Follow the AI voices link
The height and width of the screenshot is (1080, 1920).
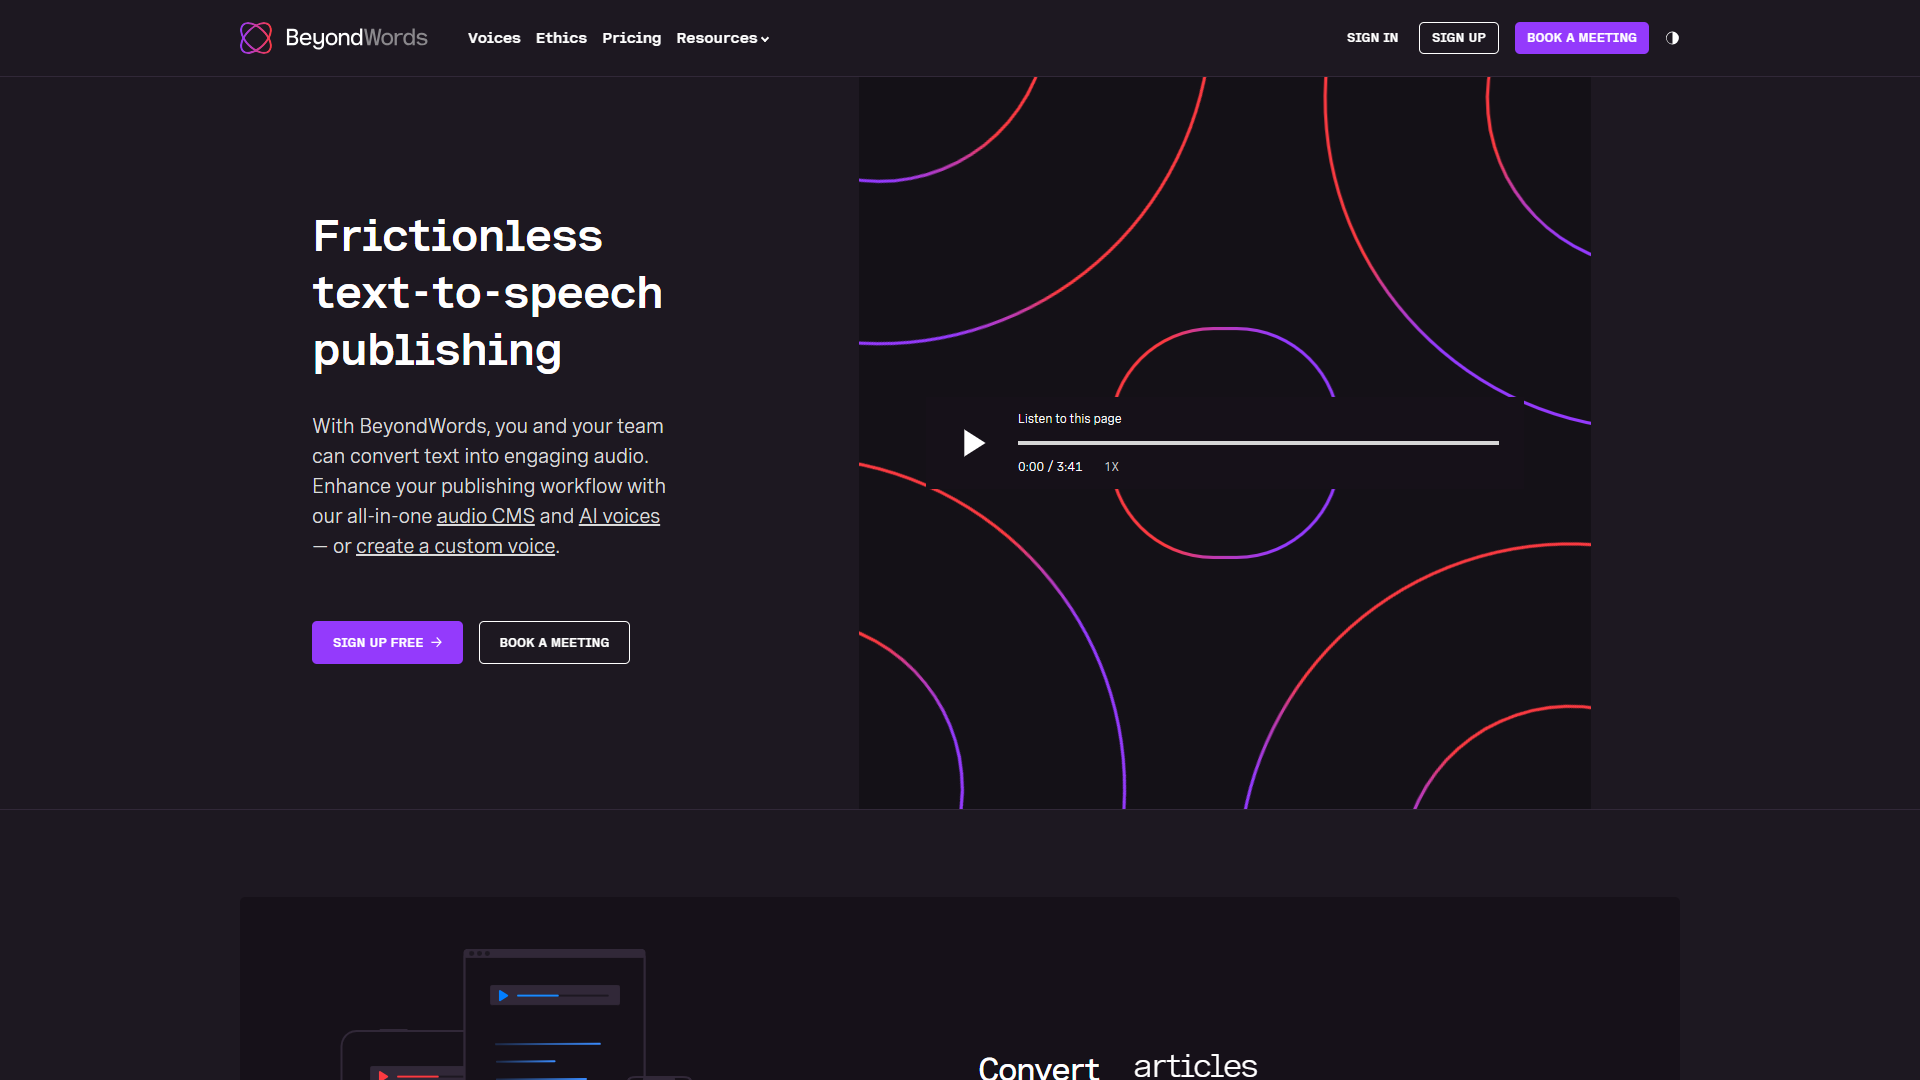[x=619, y=516]
